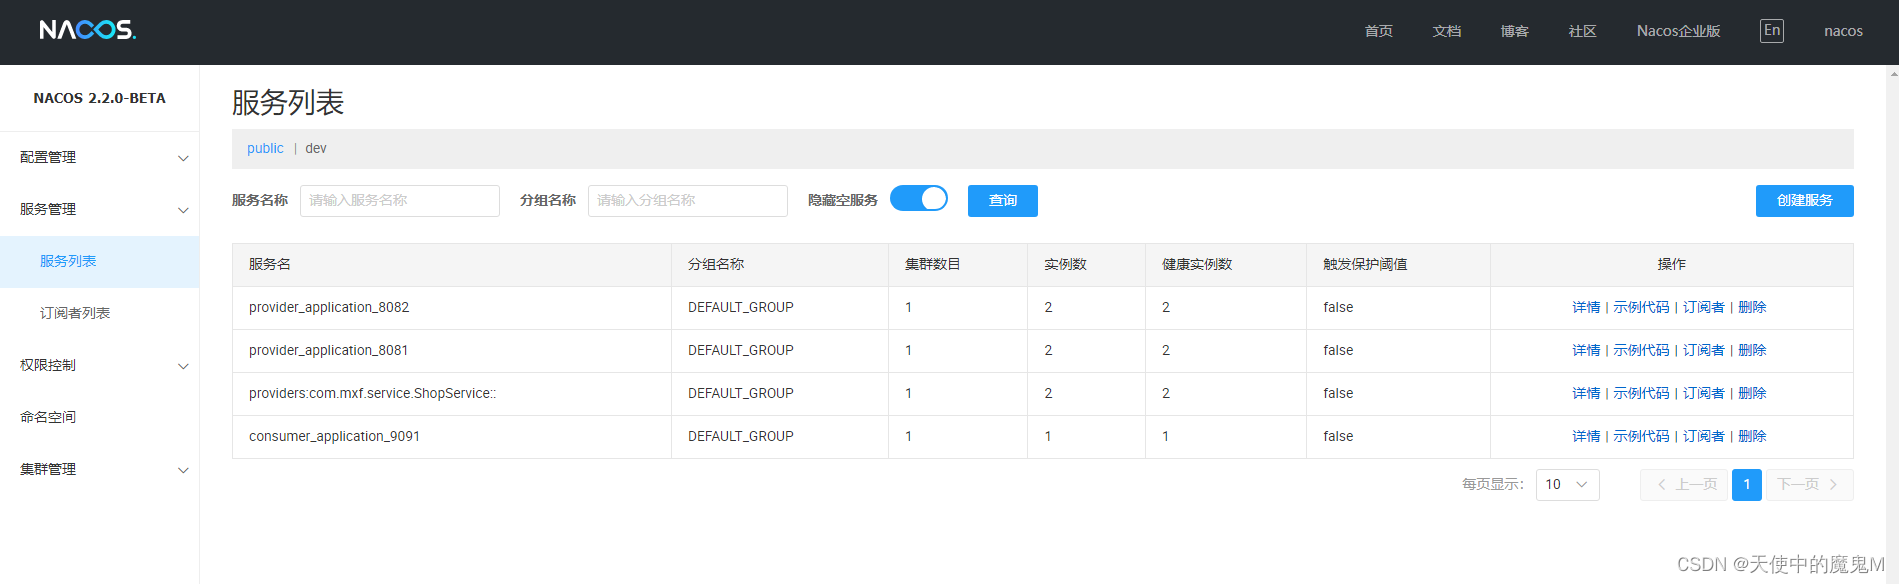Open Nacos企业版 link
Viewport: 1899px width, 584px height.
(1679, 31)
